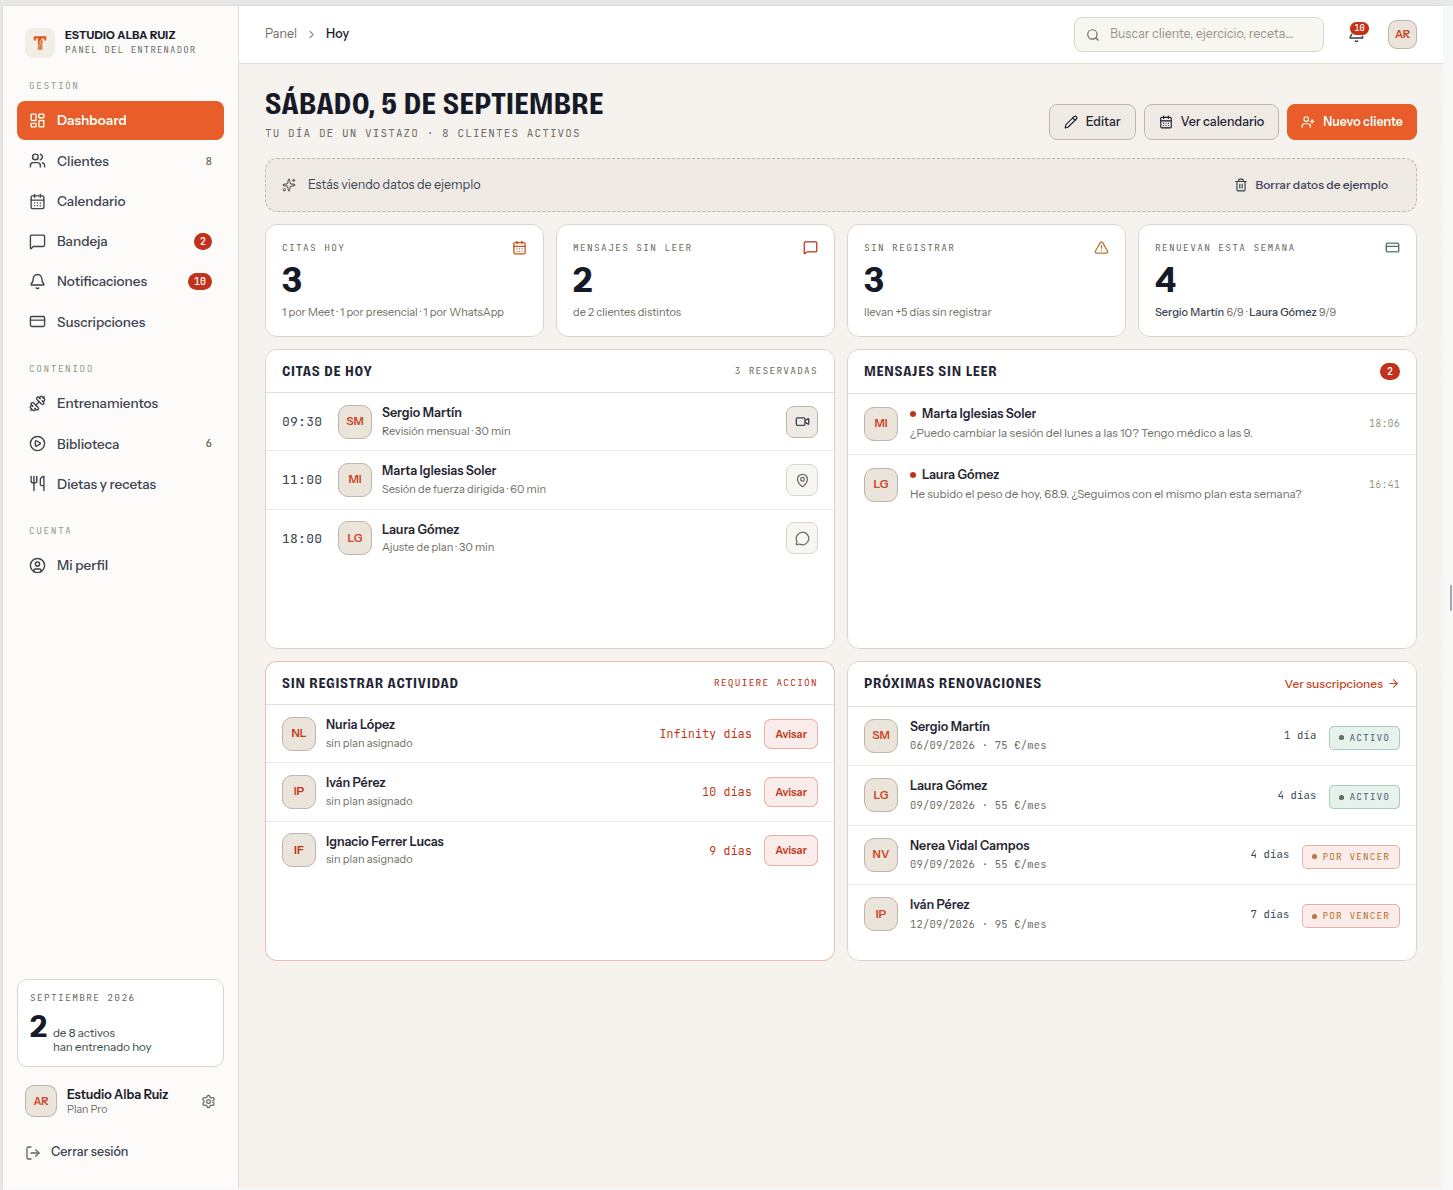This screenshot has width=1453, height=1190.
Task: Focus the Buscar cliente search field
Action: tap(1199, 34)
